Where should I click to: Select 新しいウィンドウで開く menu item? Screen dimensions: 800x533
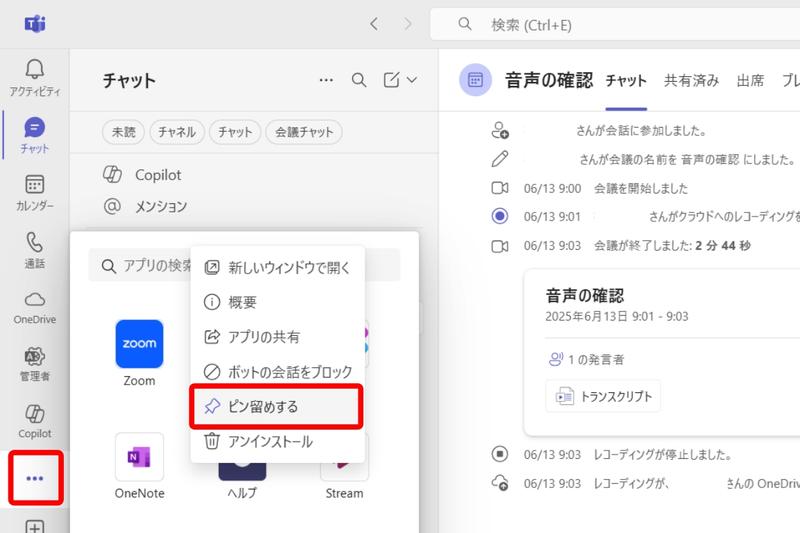278,268
